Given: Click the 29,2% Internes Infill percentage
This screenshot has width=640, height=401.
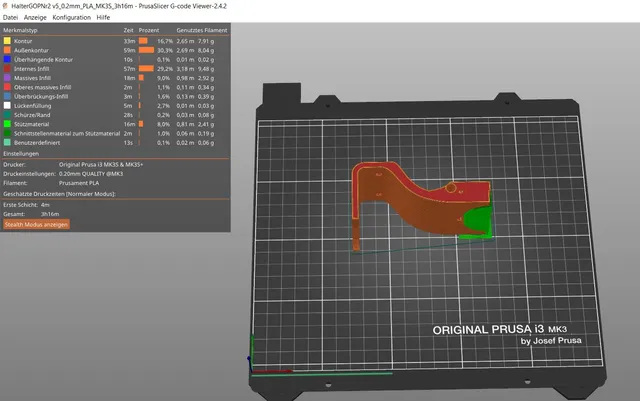Looking at the screenshot, I should [165, 69].
